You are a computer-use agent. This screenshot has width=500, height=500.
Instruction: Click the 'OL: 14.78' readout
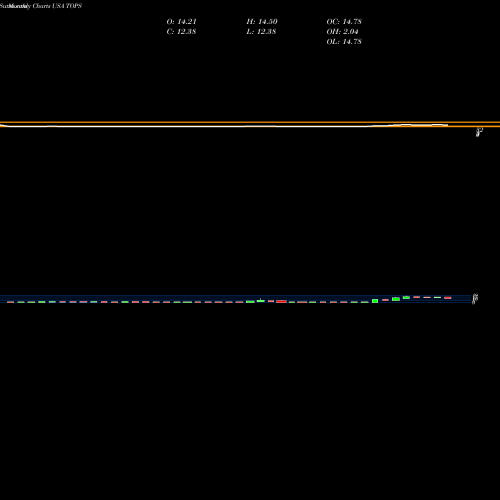click(x=344, y=42)
